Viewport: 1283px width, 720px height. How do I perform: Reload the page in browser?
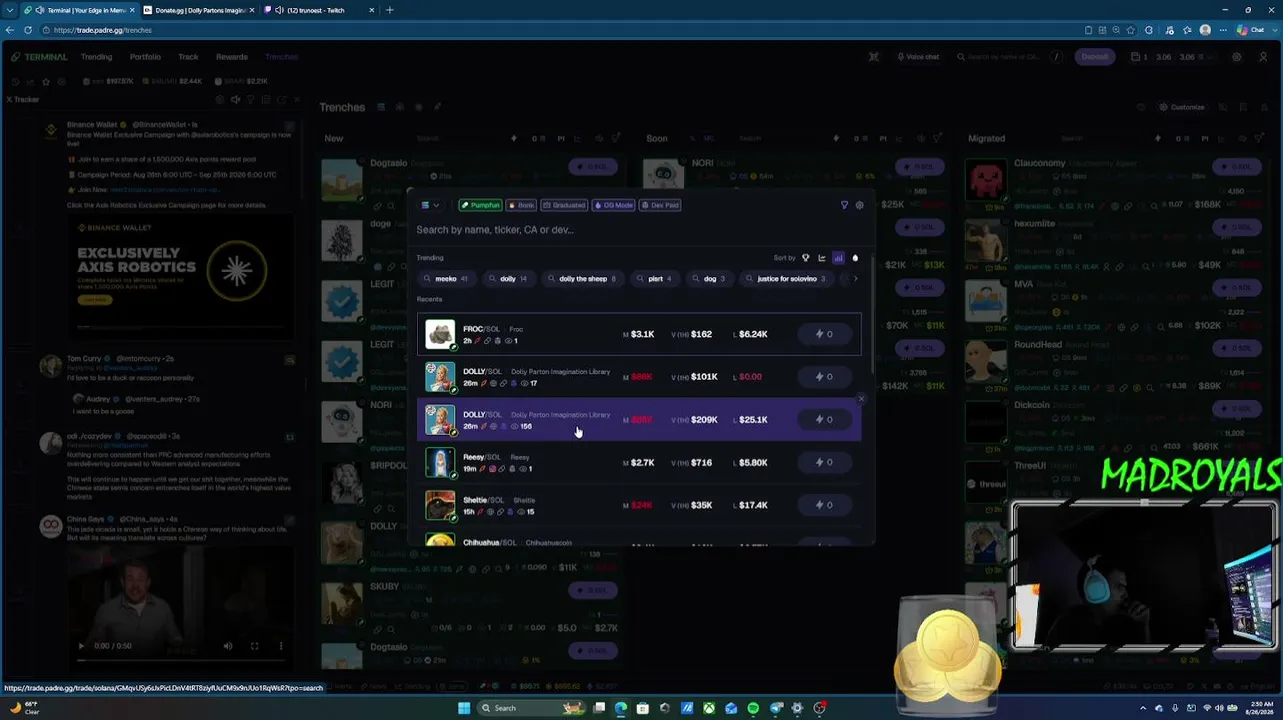click(x=28, y=30)
